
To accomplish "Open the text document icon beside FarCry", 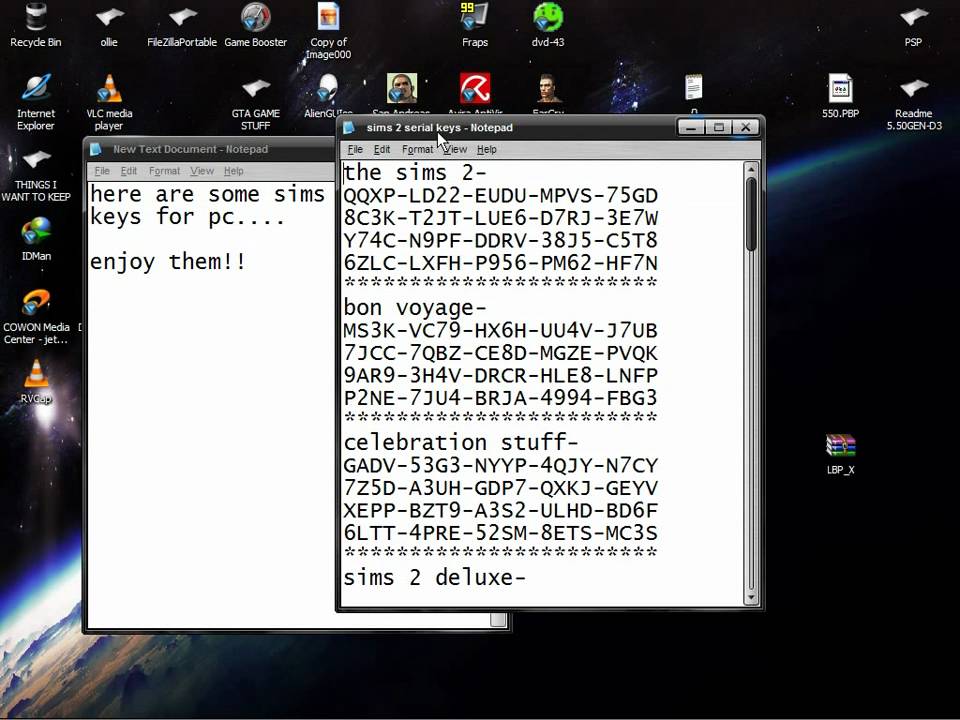I will coord(694,88).
